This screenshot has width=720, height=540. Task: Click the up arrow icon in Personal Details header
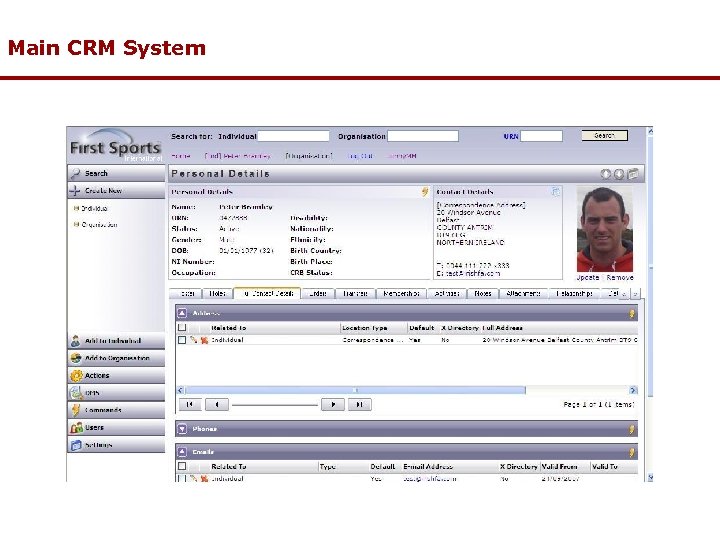(606, 174)
